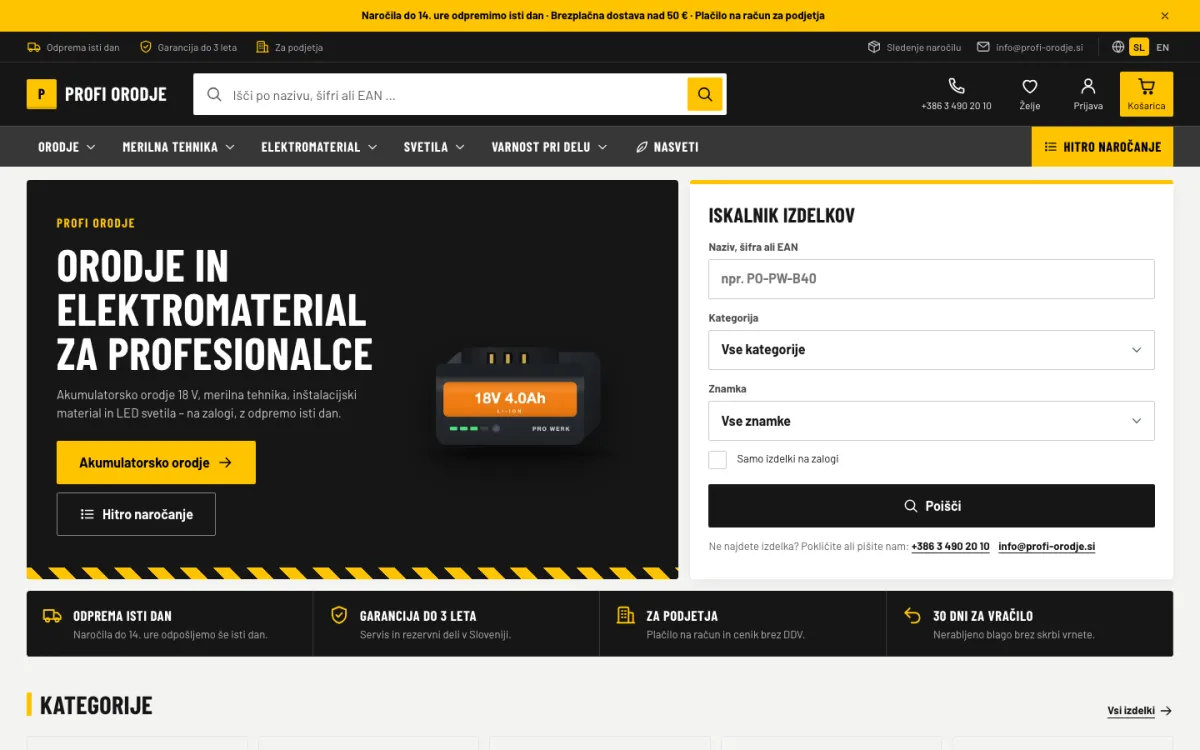Click the Poišči search button
This screenshot has height=750, width=1200.
click(931, 506)
